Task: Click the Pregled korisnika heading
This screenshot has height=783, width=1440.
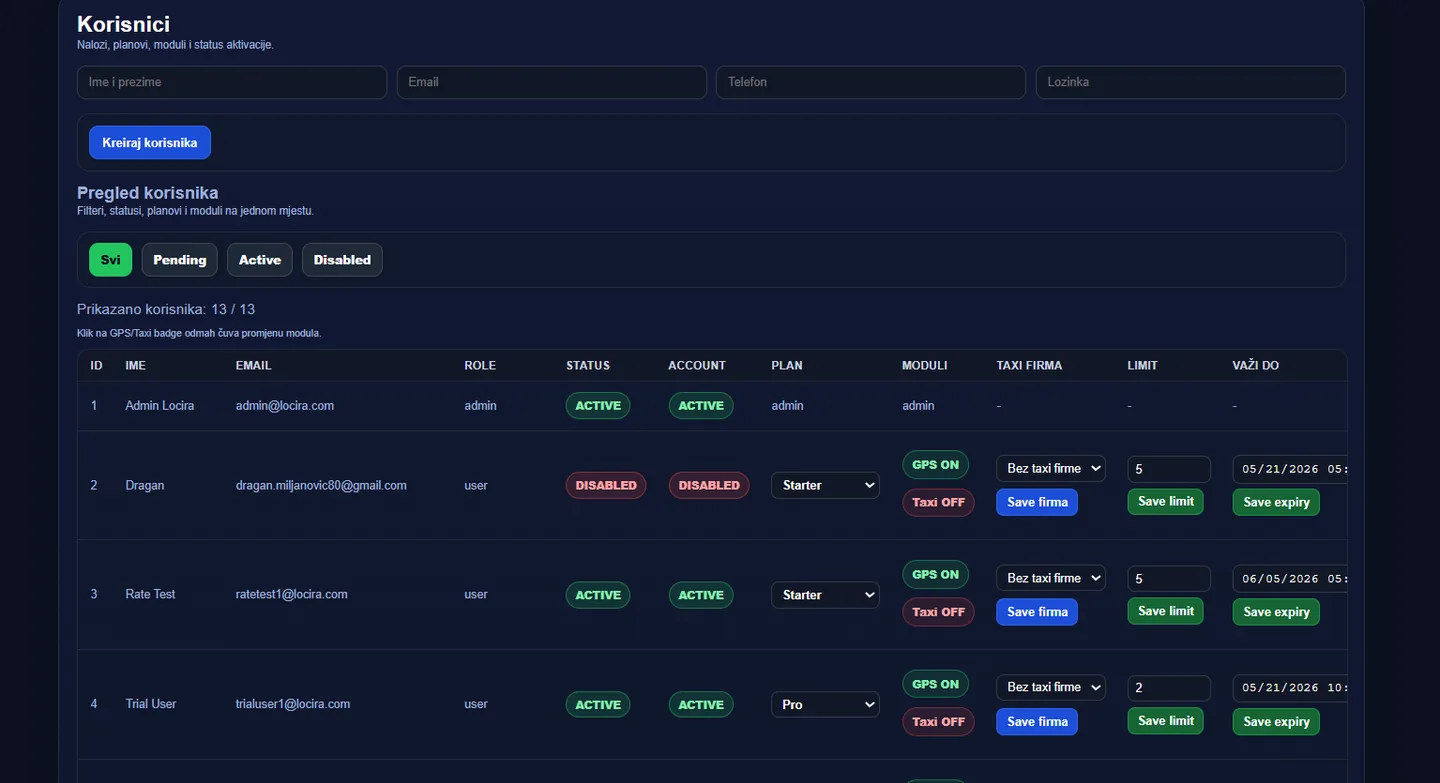Action: click(148, 193)
